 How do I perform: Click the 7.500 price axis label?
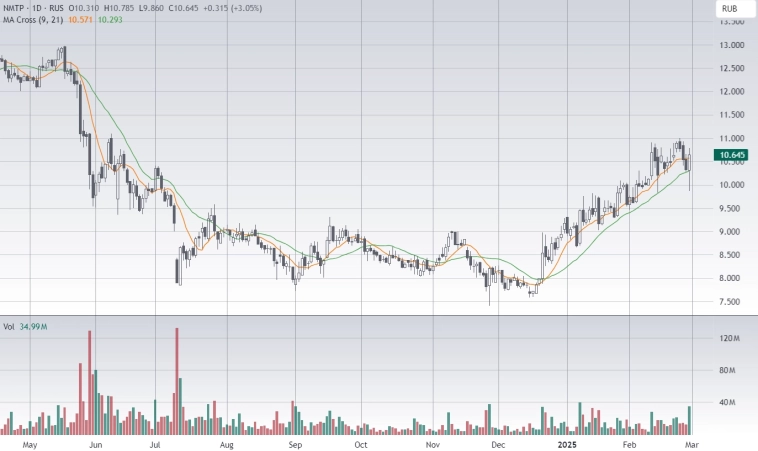pos(730,302)
